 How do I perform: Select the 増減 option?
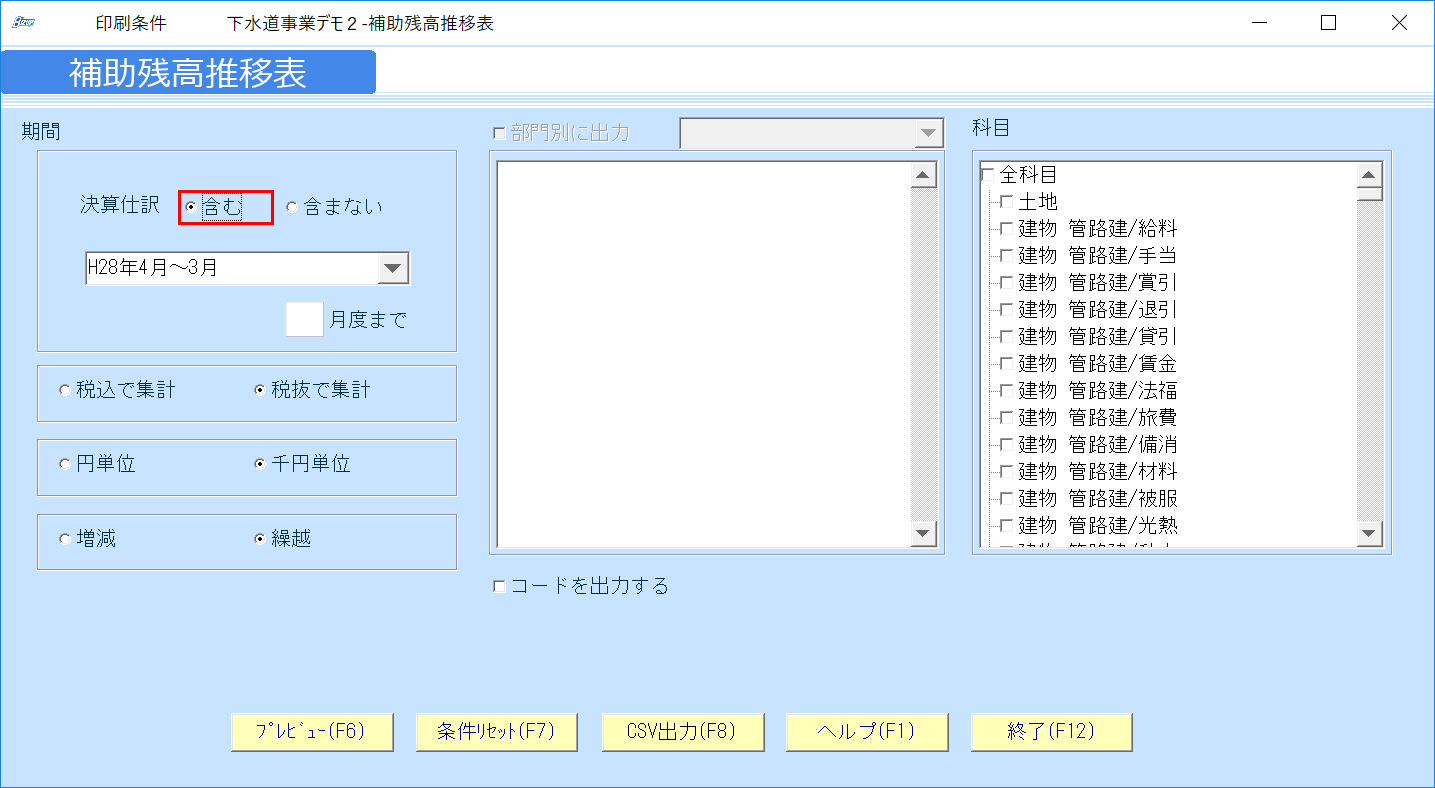coord(65,540)
